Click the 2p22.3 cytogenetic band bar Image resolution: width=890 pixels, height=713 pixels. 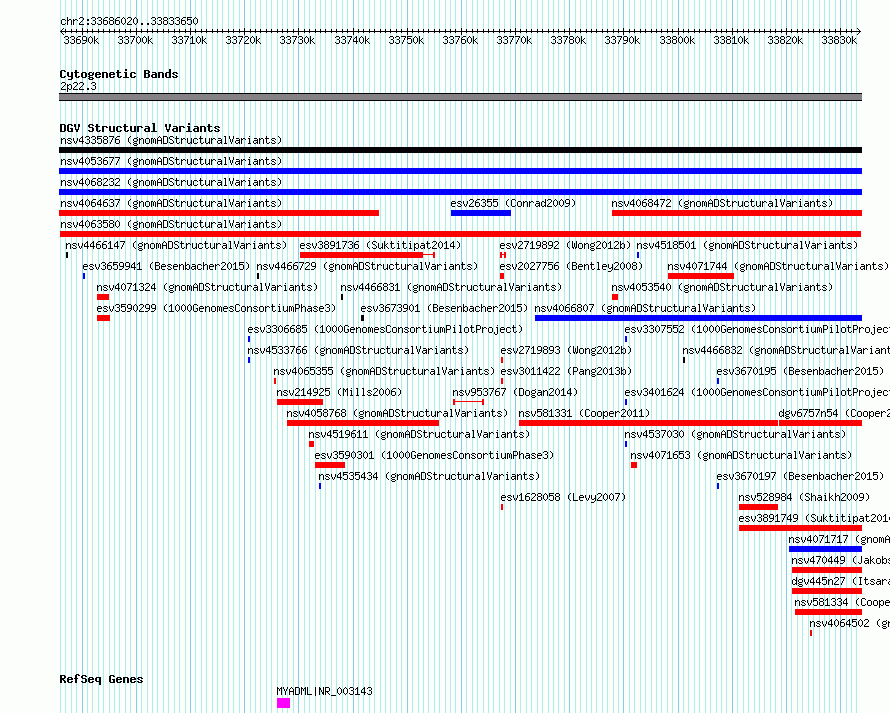click(460, 97)
